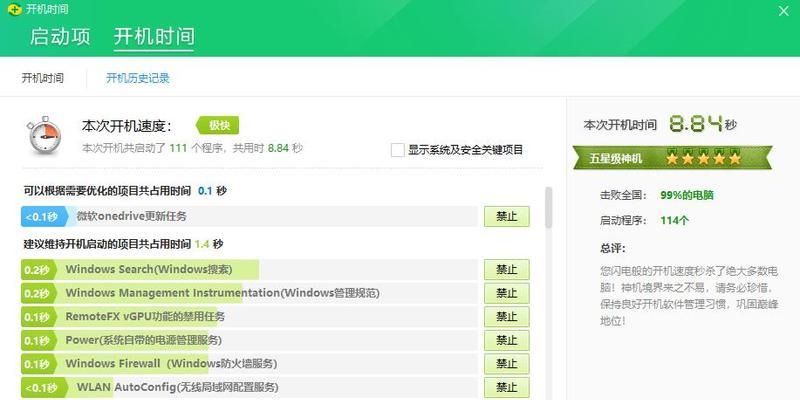Select the Windows Firewall row text
The width and height of the screenshot is (800, 400).
(171, 364)
